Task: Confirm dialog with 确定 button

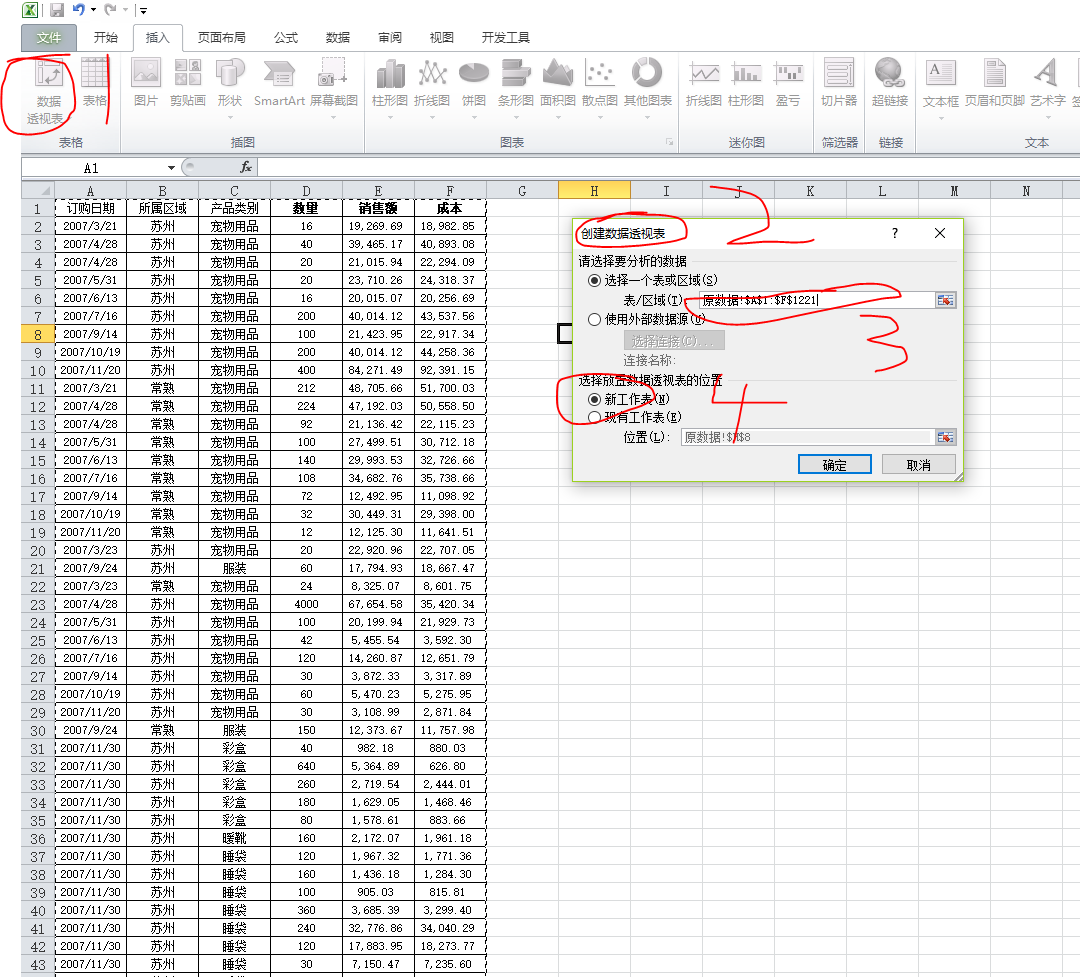Action: [834, 465]
